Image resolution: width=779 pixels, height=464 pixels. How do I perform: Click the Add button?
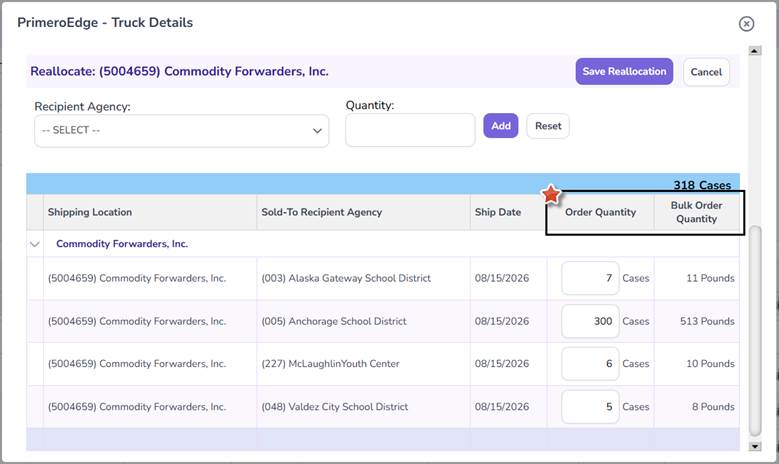pos(501,126)
